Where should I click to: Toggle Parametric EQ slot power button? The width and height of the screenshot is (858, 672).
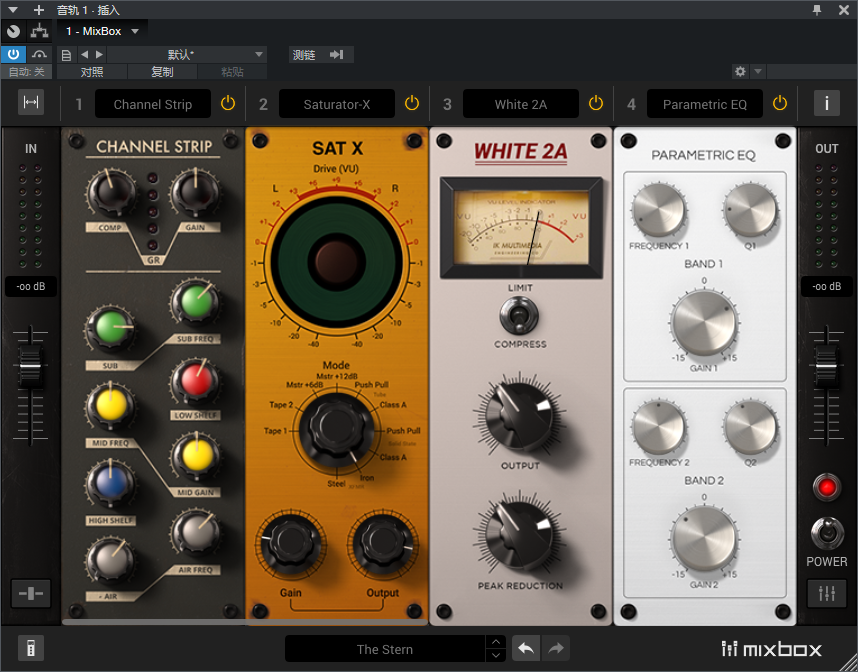779,103
